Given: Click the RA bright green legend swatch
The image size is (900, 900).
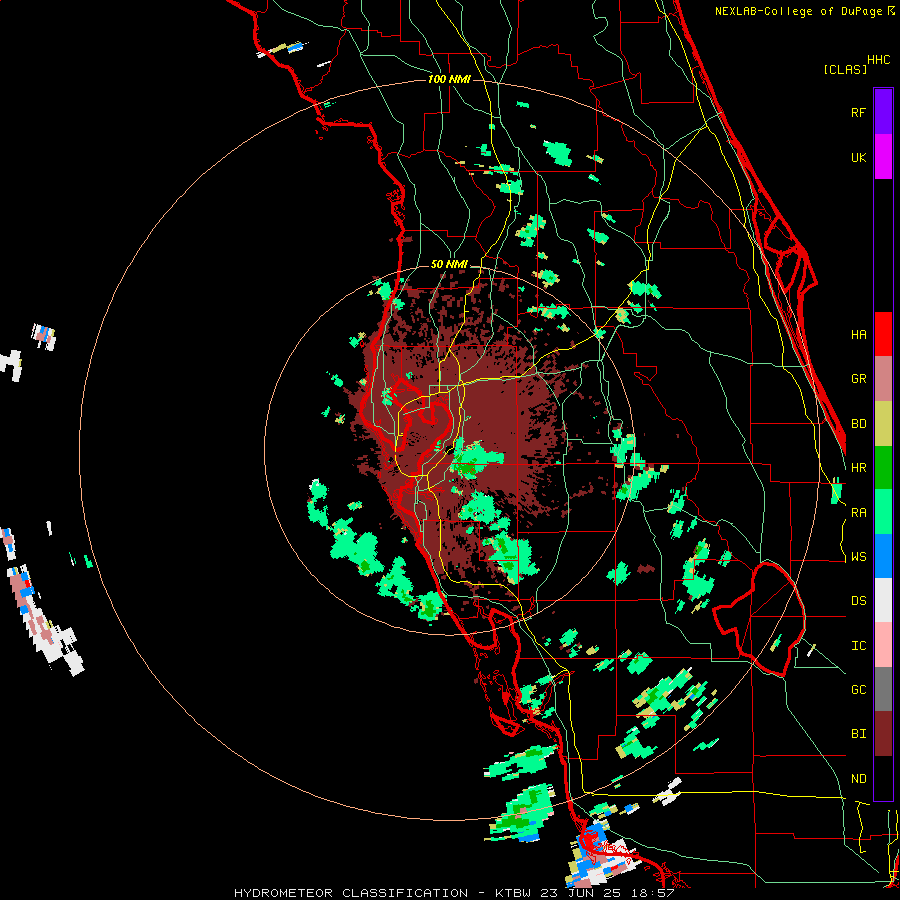Looking at the screenshot, I should (x=883, y=512).
